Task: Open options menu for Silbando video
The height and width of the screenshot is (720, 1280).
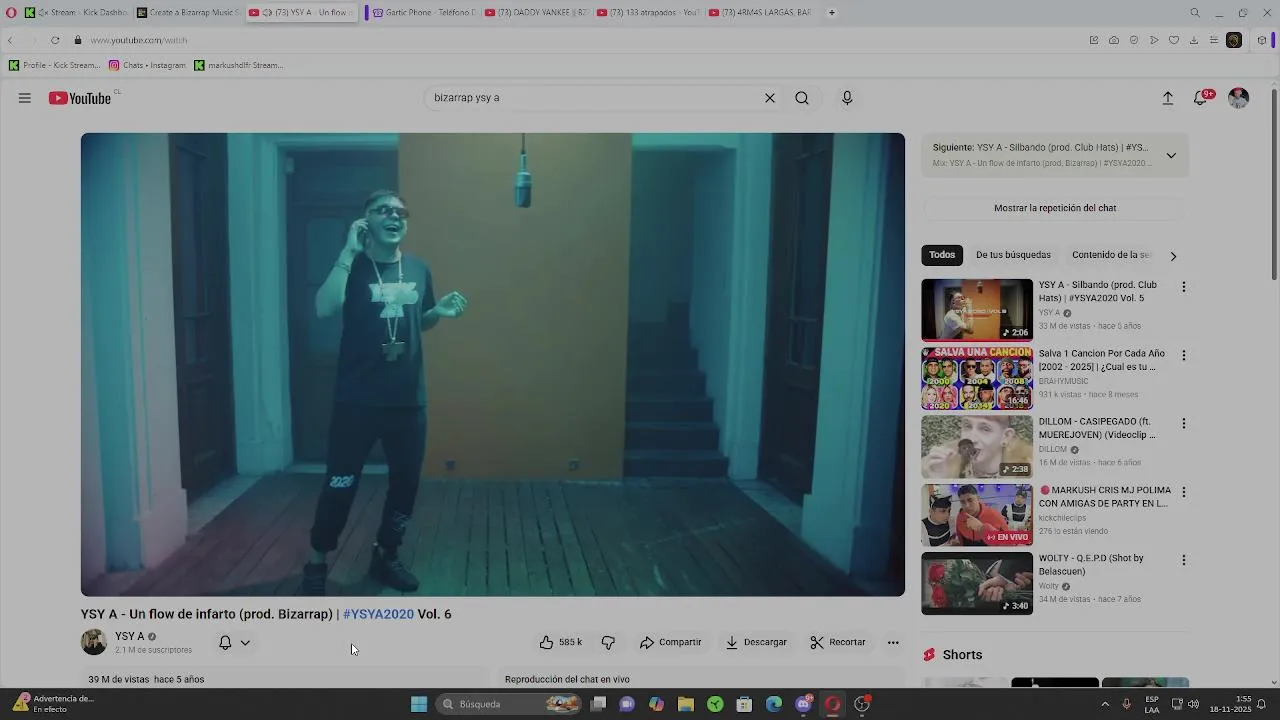Action: point(1184,287)
